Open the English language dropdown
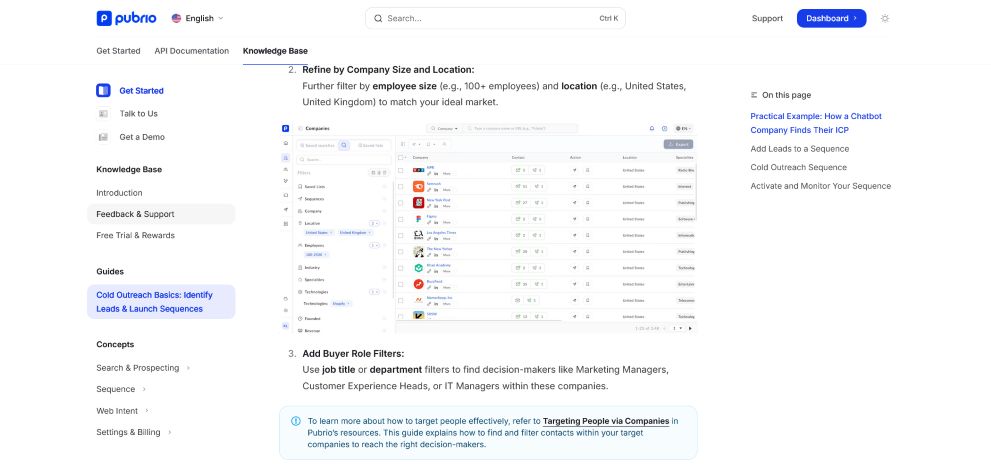Screen dimensions: 991x468 pyautogui.click(x=198, y=18)
